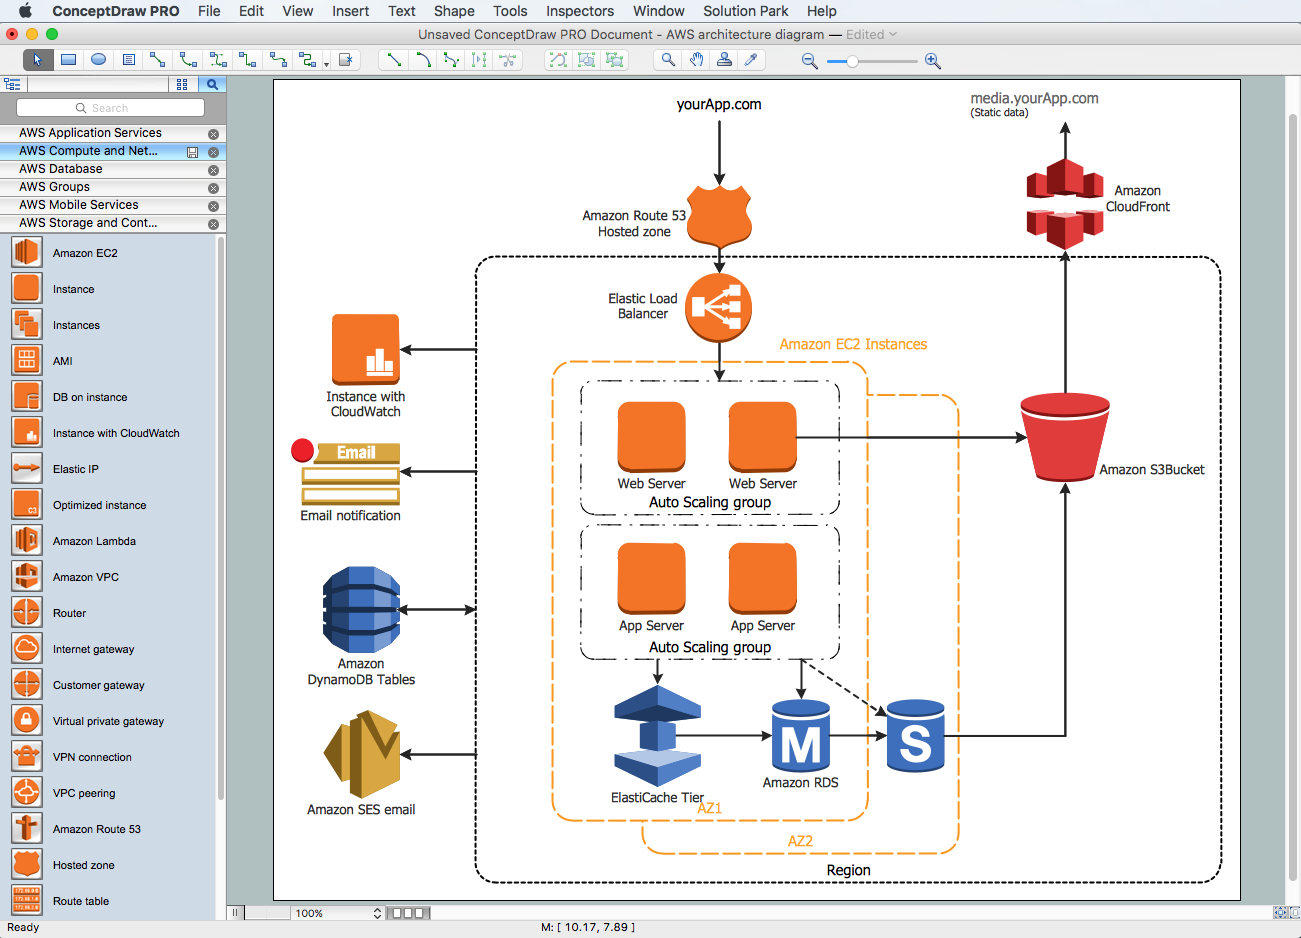Activate the Smart Connector tool

point(158,59)
